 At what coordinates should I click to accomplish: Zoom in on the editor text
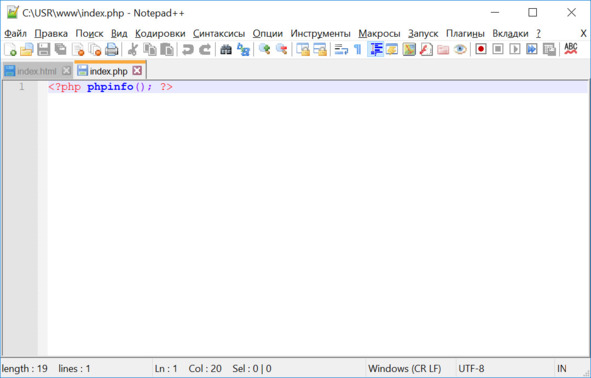tap(264, 49)
